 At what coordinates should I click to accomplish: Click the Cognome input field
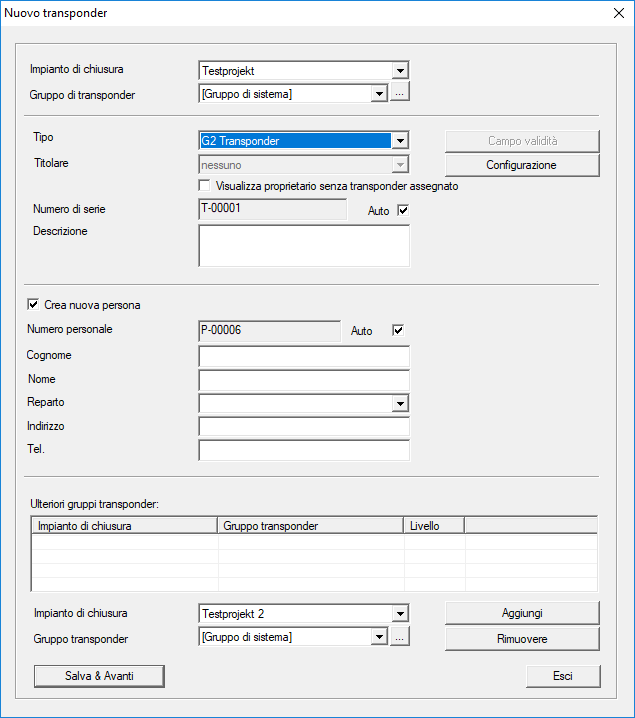coord(304,357)
